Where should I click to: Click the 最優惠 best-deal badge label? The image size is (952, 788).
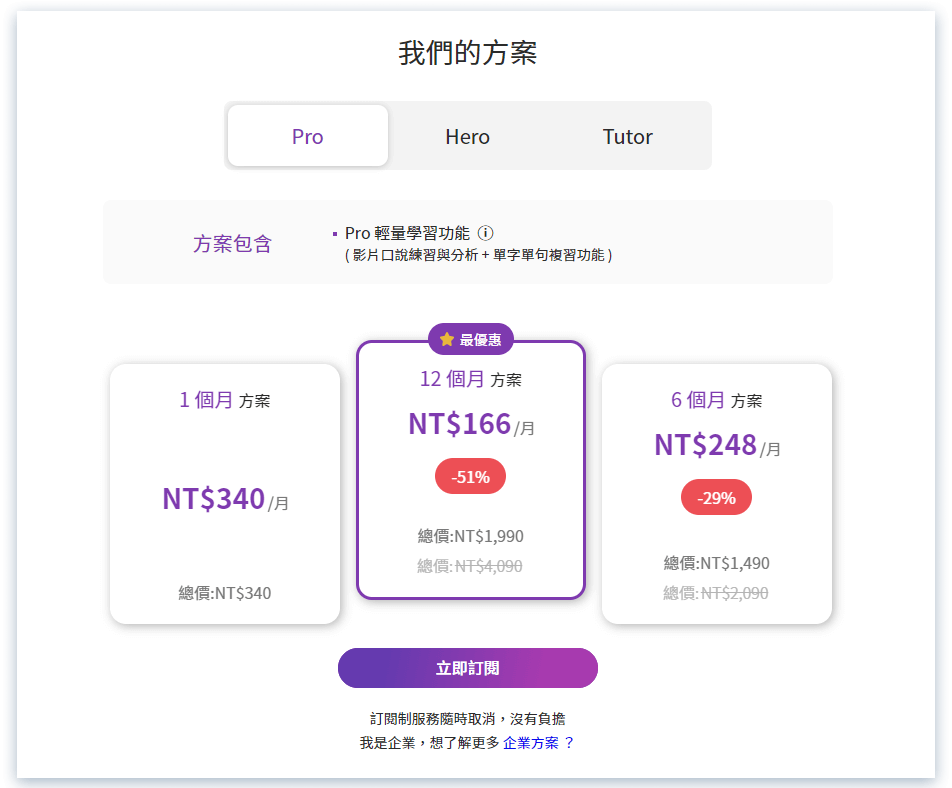click(481, 340)
